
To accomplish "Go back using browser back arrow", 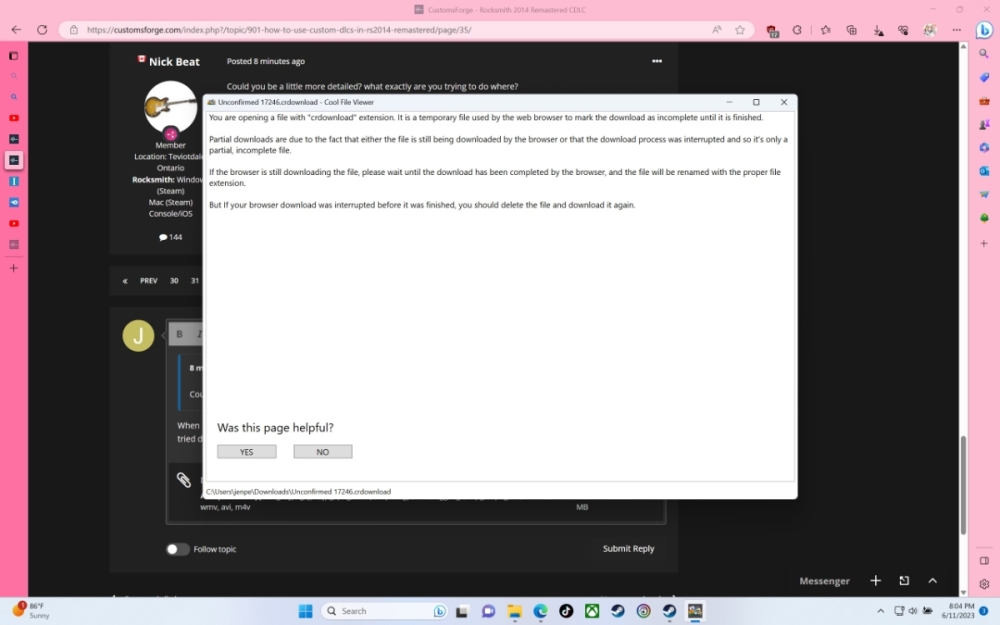I will click(x=16, y=30).
